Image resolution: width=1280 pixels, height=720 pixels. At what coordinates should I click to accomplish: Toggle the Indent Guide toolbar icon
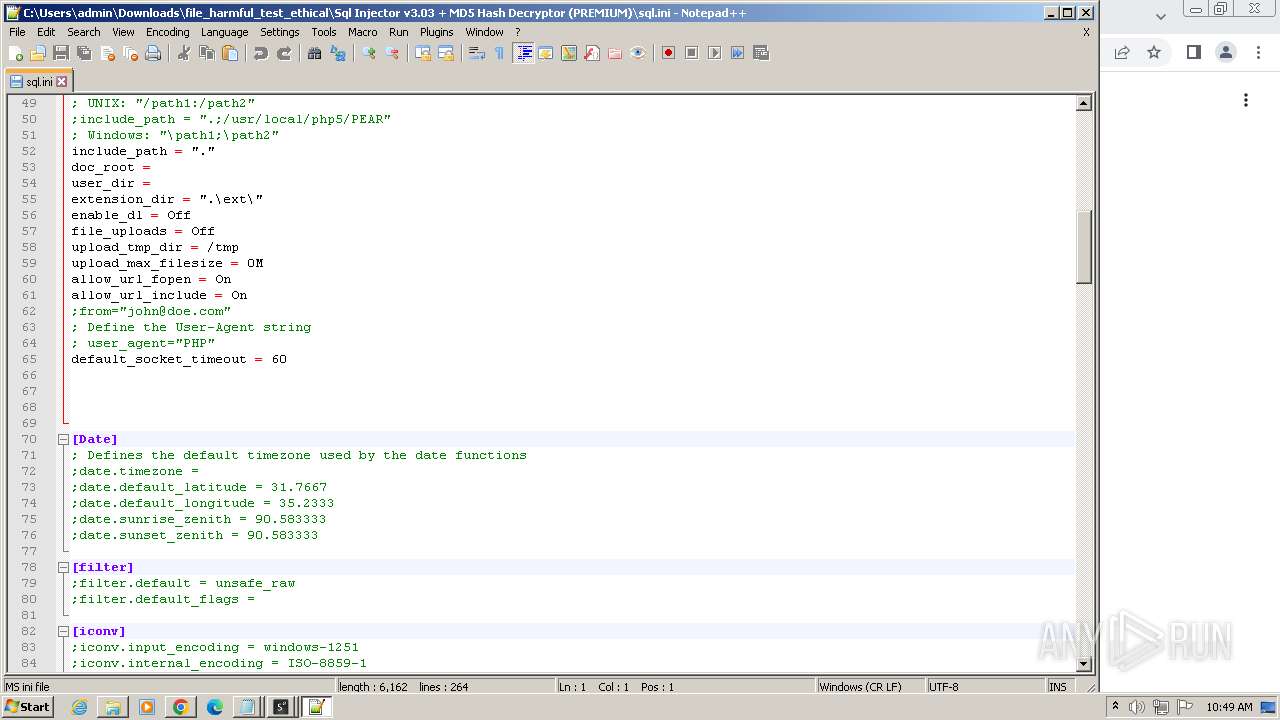coord(523,53)
